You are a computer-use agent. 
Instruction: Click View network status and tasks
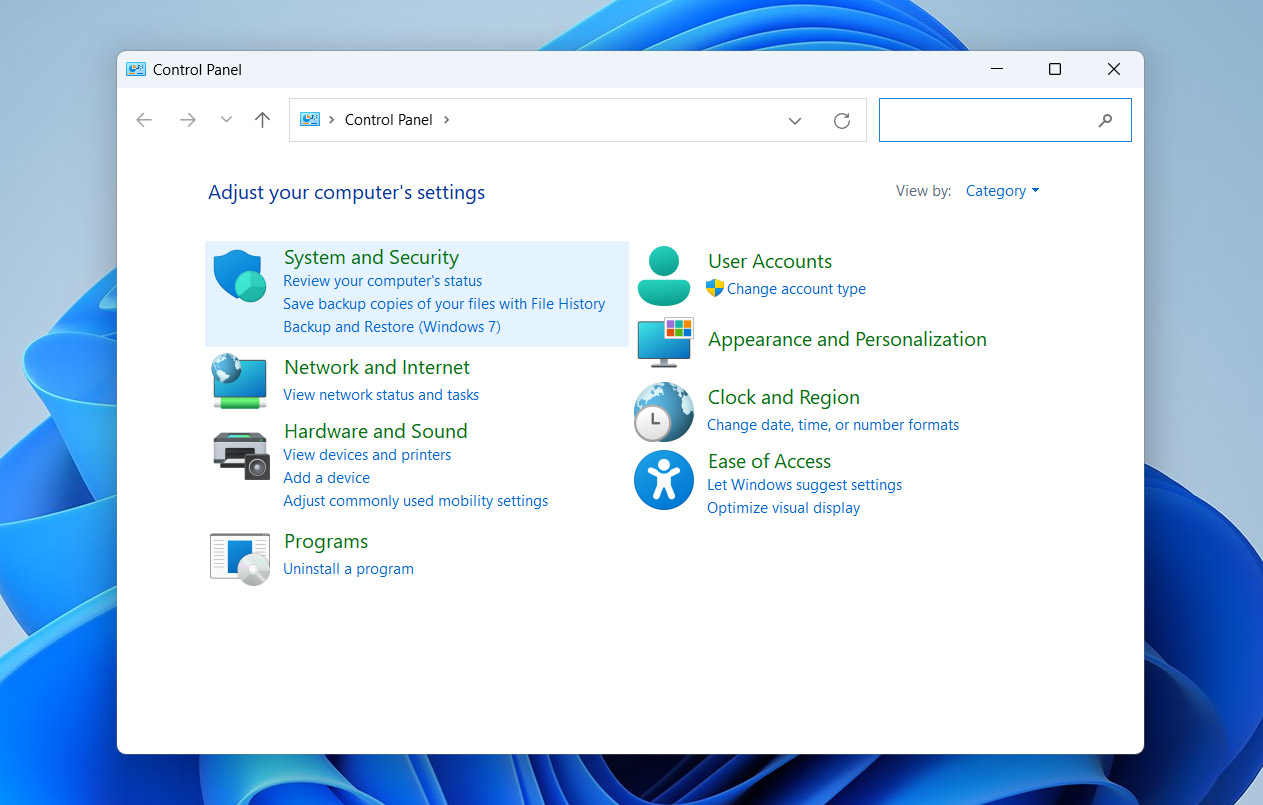(x=381, y=395)
